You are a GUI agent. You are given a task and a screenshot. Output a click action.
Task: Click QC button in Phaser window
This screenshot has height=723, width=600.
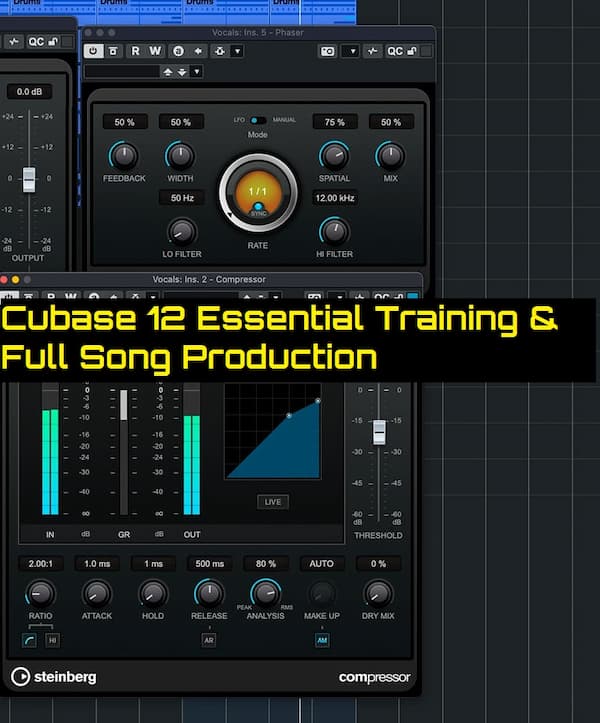tap(395, 51)
